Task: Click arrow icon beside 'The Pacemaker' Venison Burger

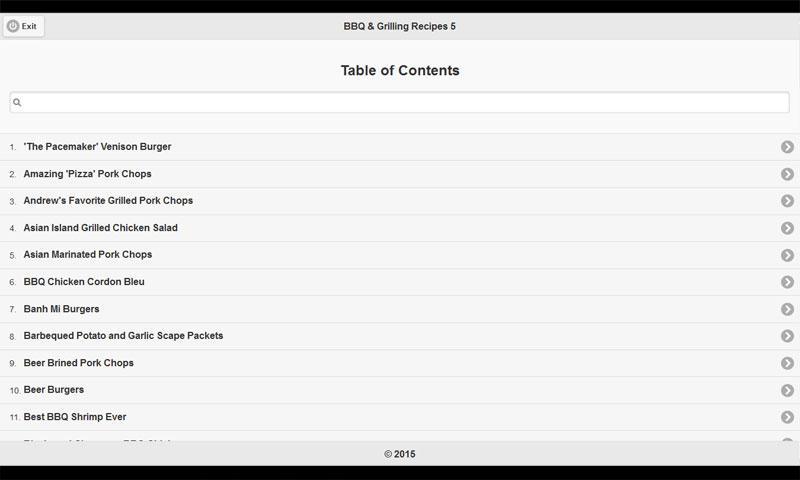Action: pyautogui.click(x=787, y=147)
